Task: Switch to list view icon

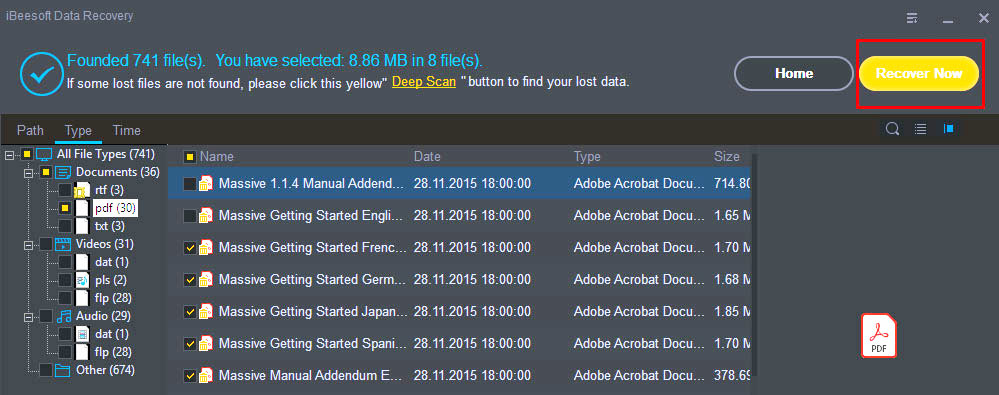Action: click(x=921, y=129)
